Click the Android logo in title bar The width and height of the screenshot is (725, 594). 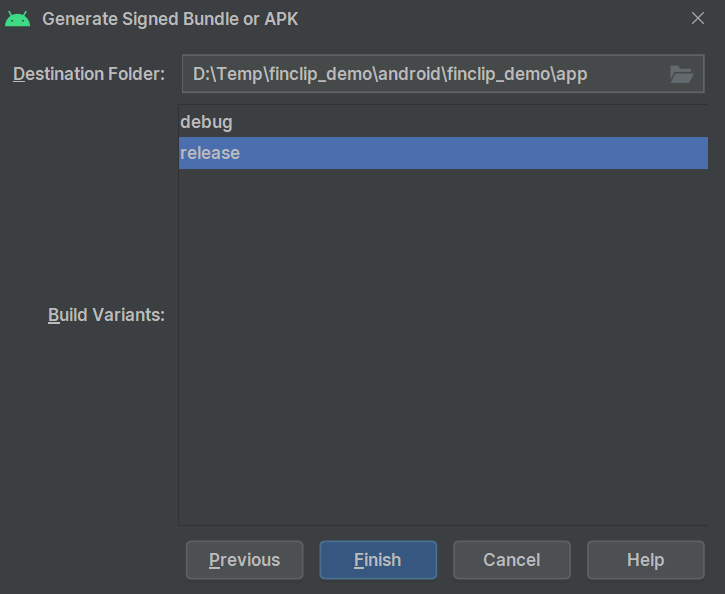18,19
